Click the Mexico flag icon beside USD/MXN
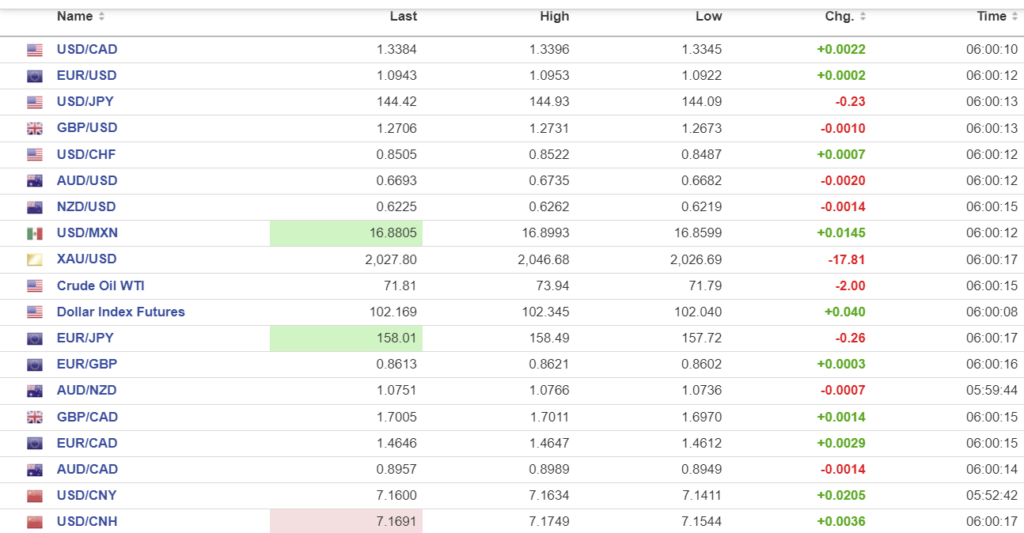 point(35,233)
